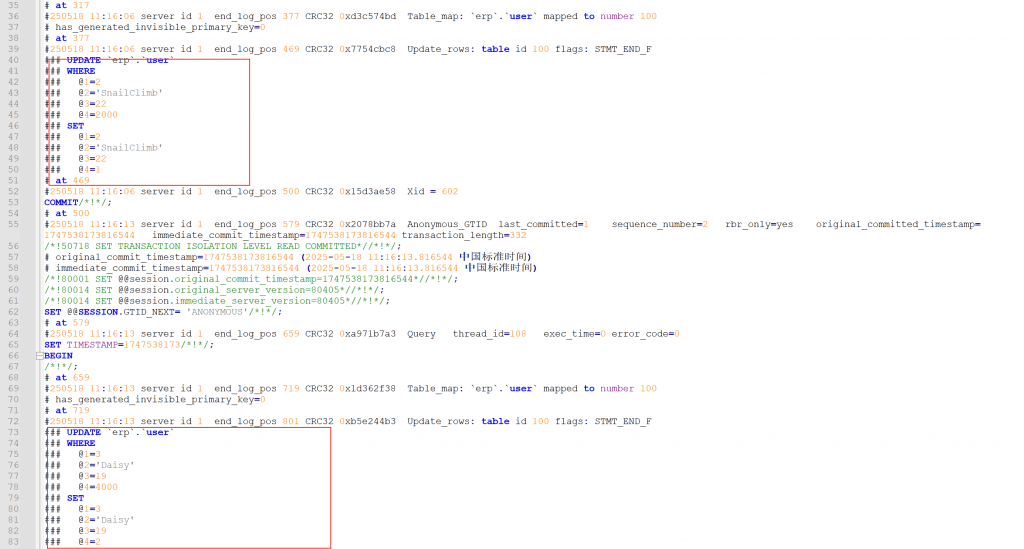Click the SET keyword on line 79
Screen dimensions: 1024x549
pos(75,498)
